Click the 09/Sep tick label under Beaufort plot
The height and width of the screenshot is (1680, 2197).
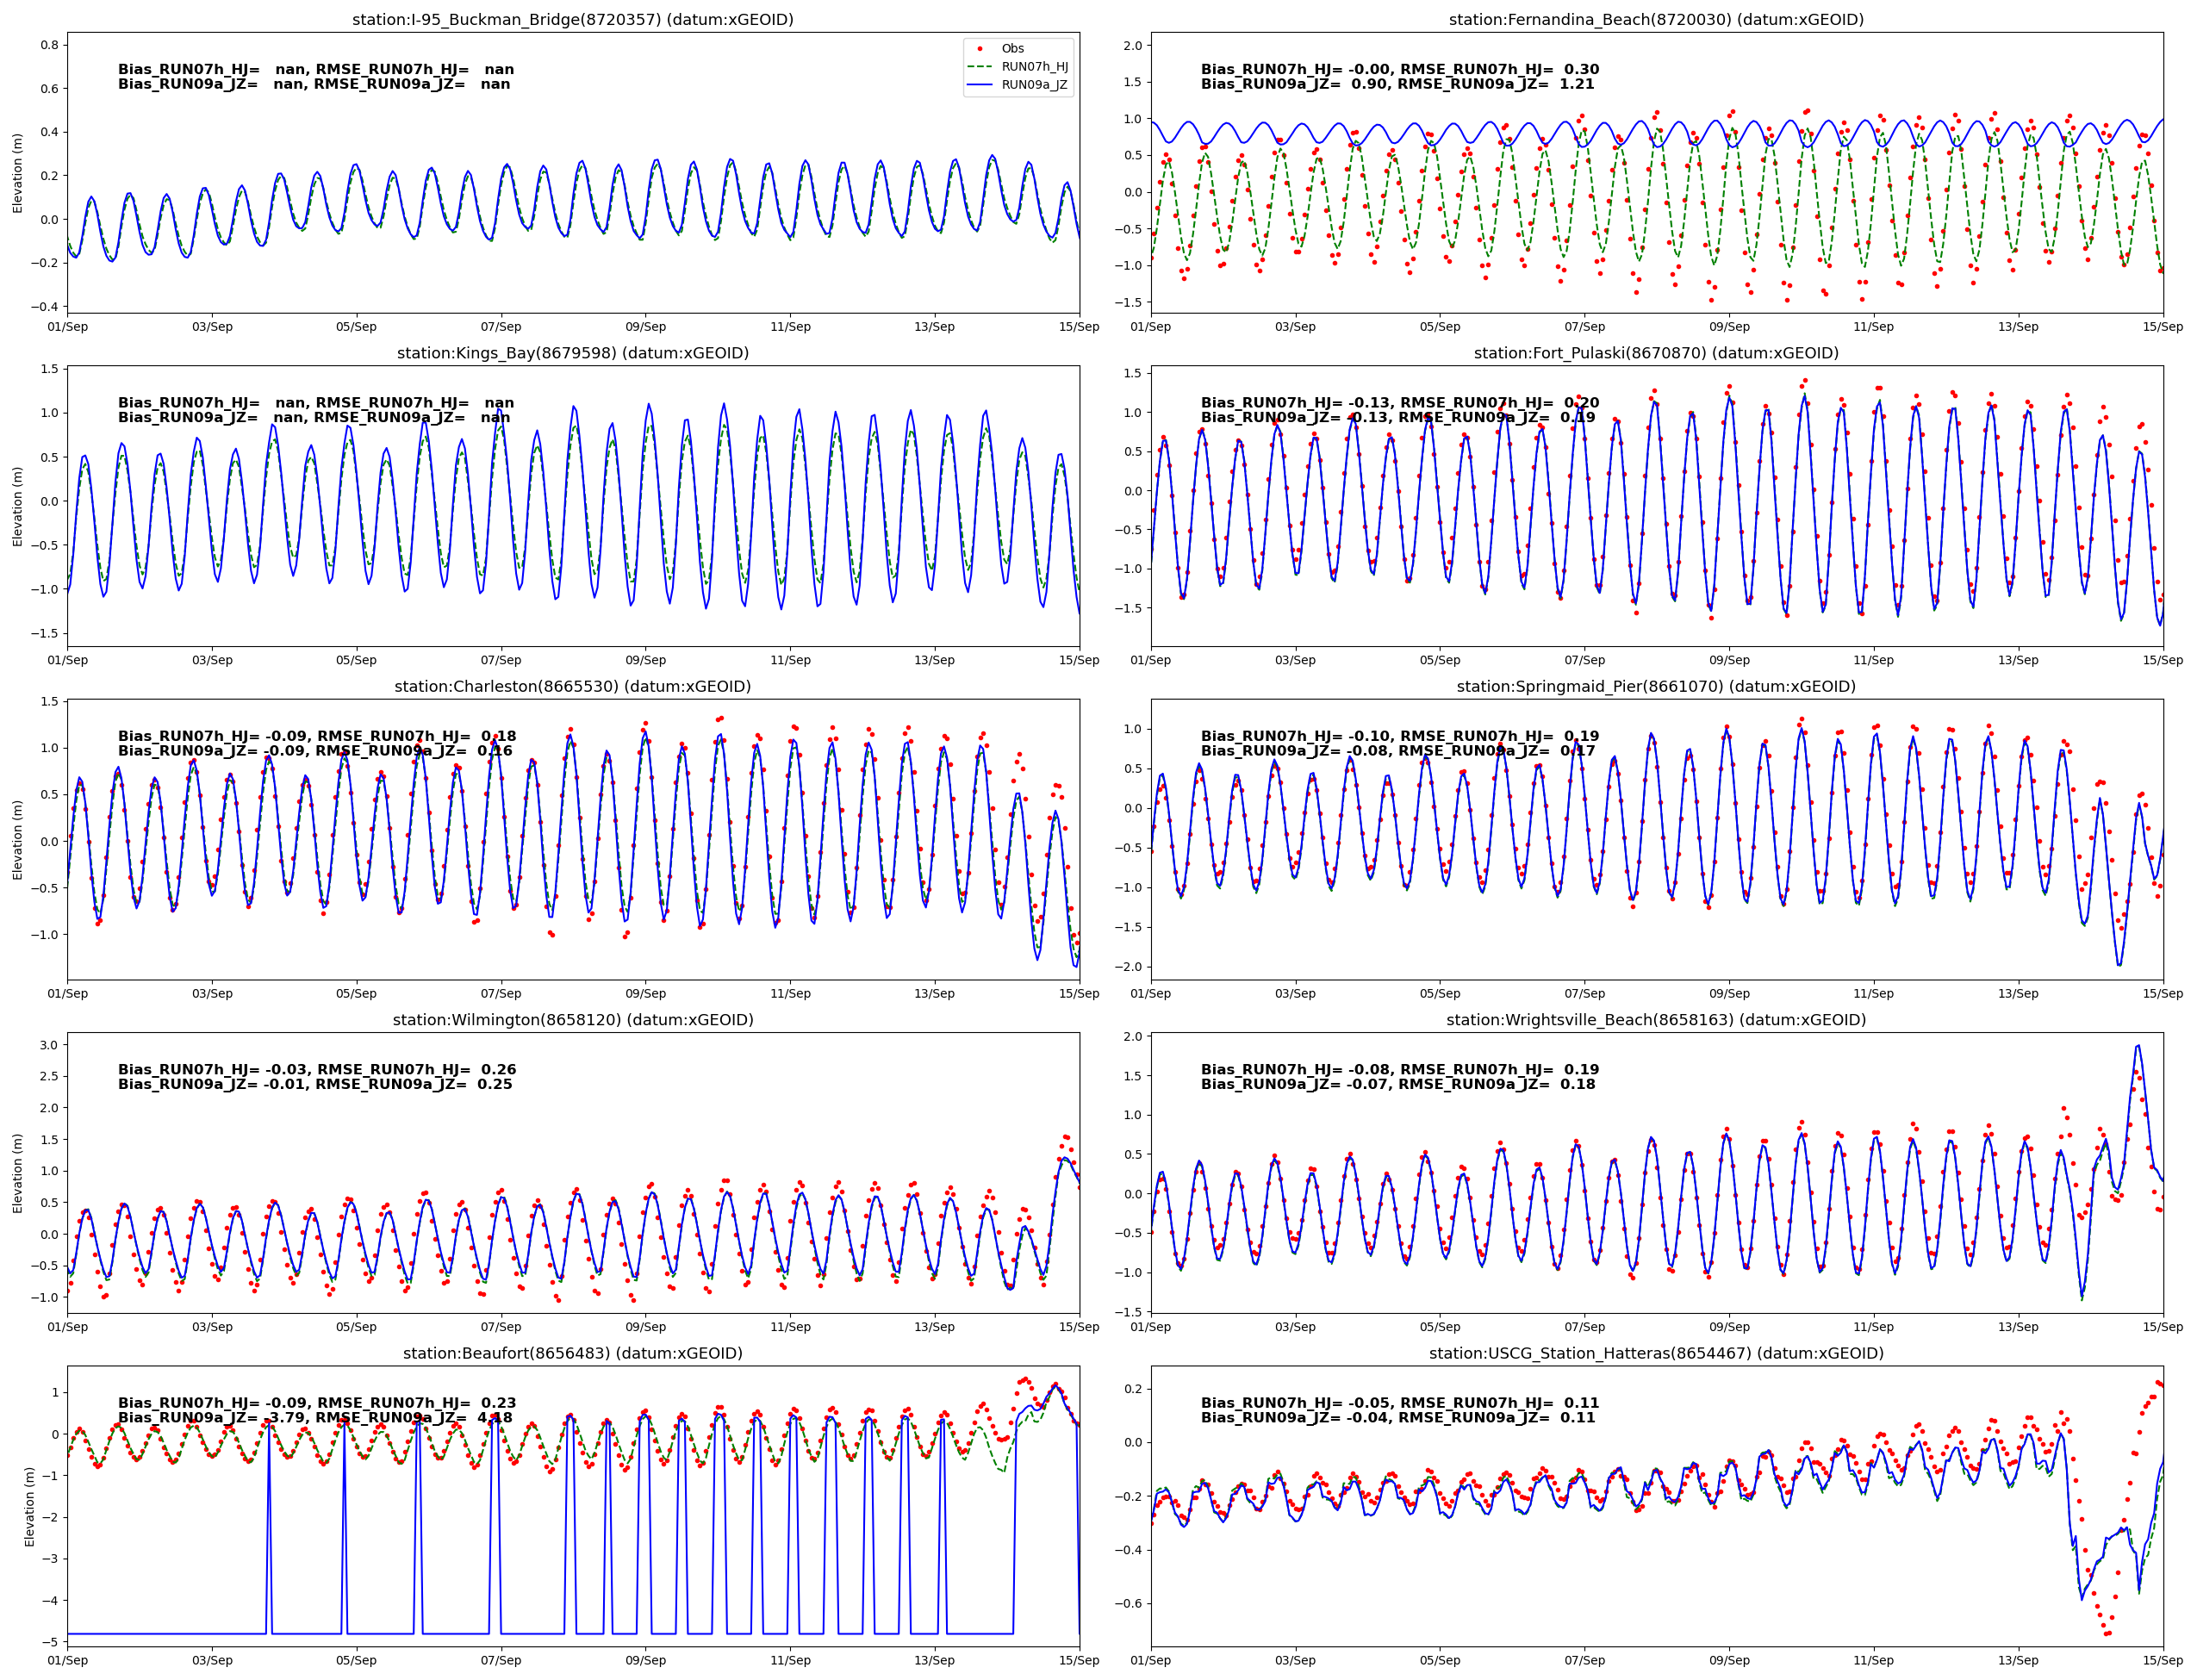tap(645, 1660)
